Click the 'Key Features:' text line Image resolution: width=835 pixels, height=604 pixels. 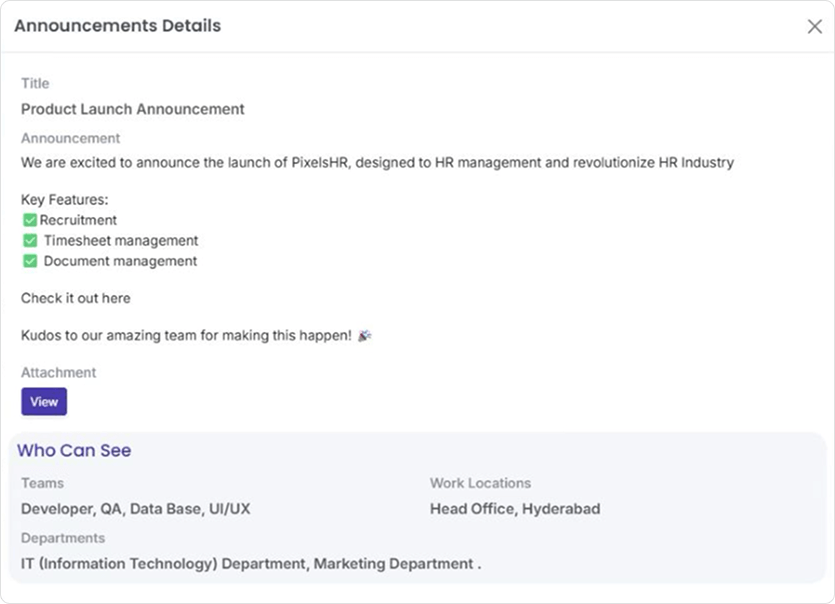[64, 200]
